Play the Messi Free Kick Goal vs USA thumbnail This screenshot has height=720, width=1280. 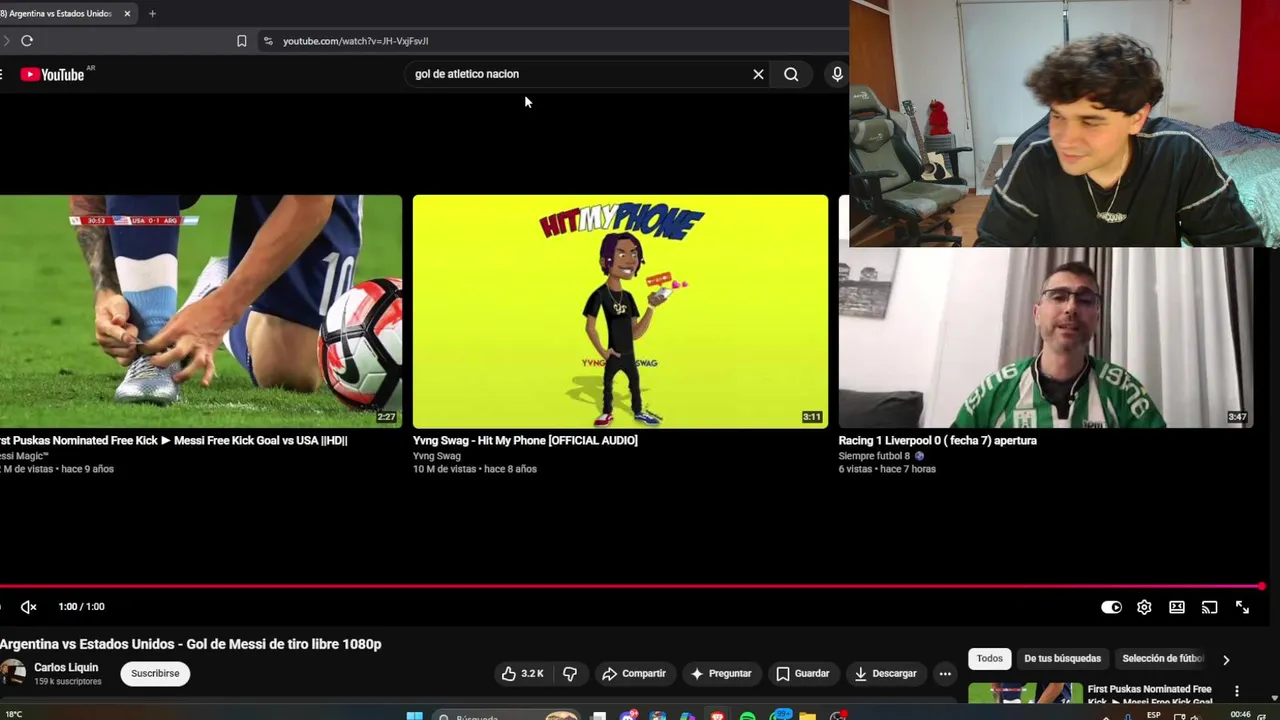coord(200,312)
